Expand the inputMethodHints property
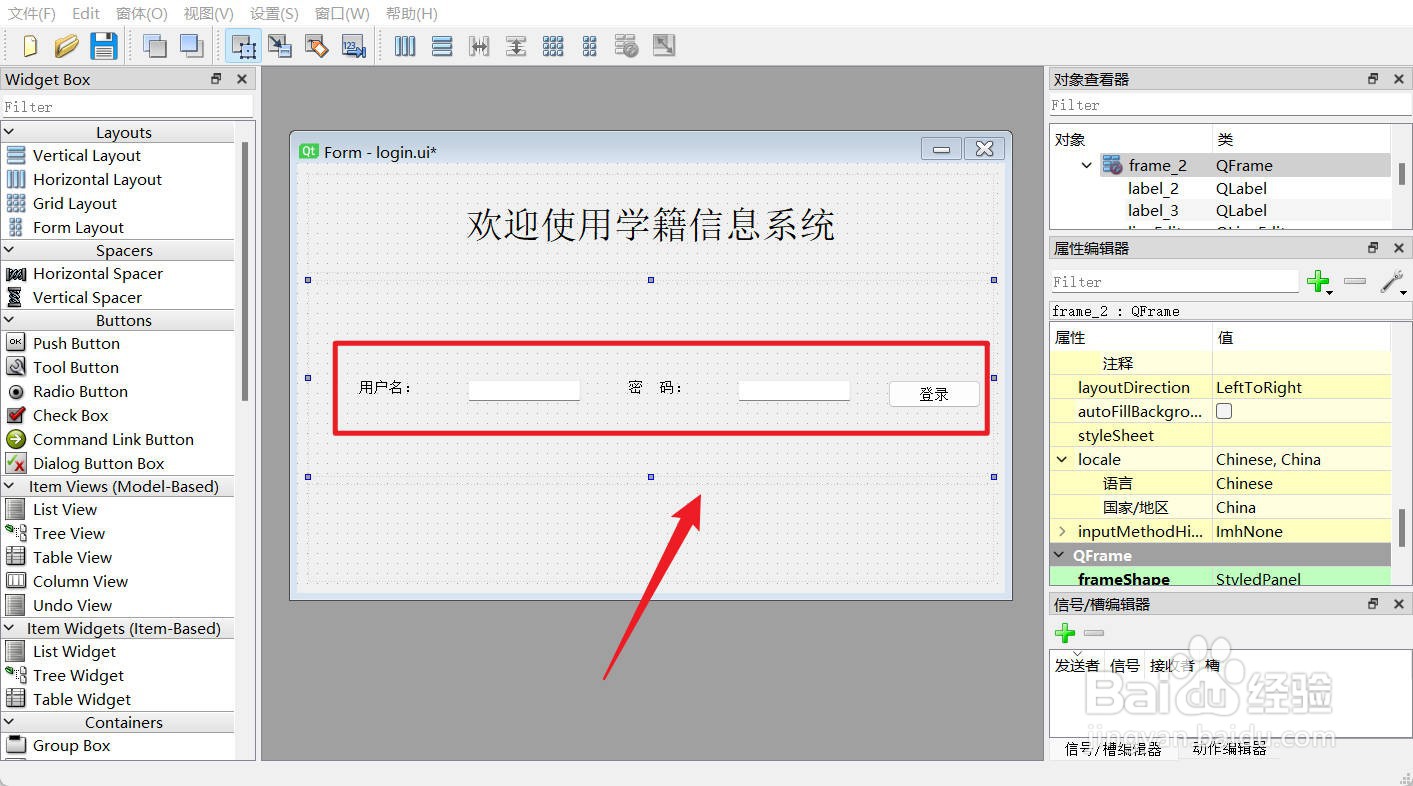Screen dimensions: 1413x786 tap(1062, 531)
